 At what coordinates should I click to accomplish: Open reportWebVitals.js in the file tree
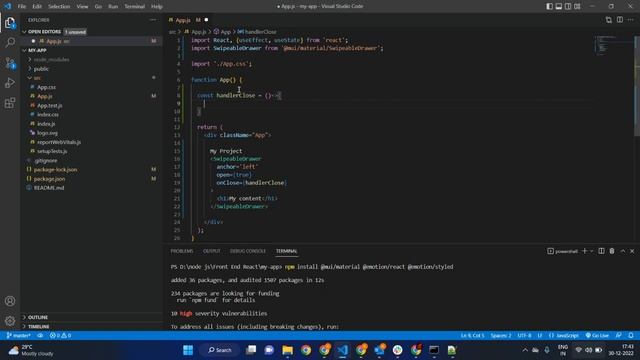[x=59, y=142]
